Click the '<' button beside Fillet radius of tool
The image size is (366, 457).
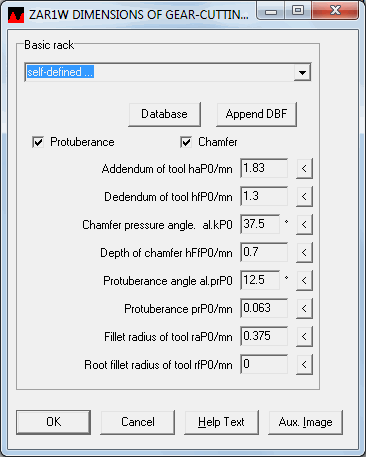click(304, 337)
